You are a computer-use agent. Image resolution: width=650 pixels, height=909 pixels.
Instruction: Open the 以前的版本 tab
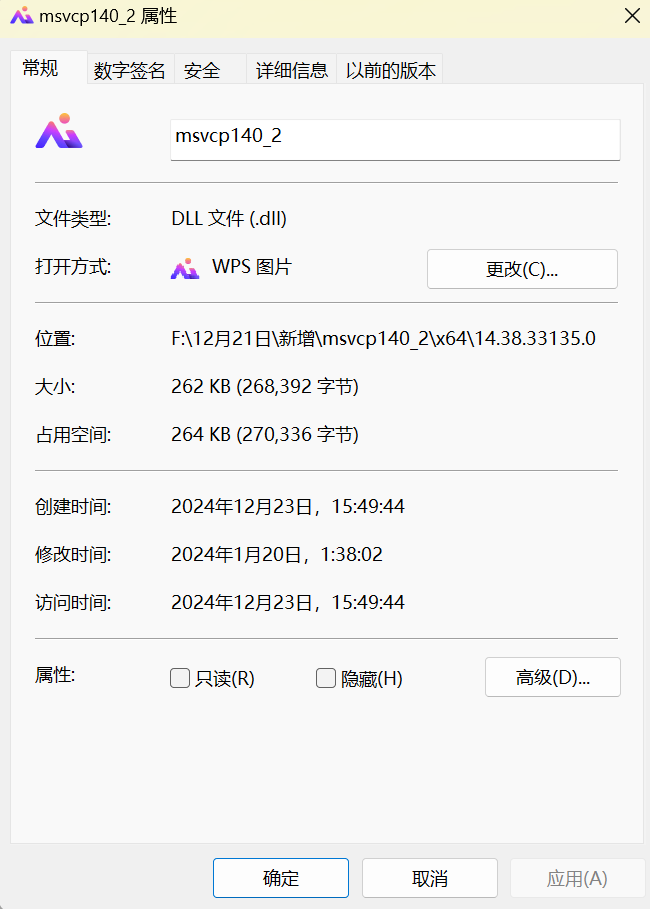pyautogui.click(x=390, y=70)
